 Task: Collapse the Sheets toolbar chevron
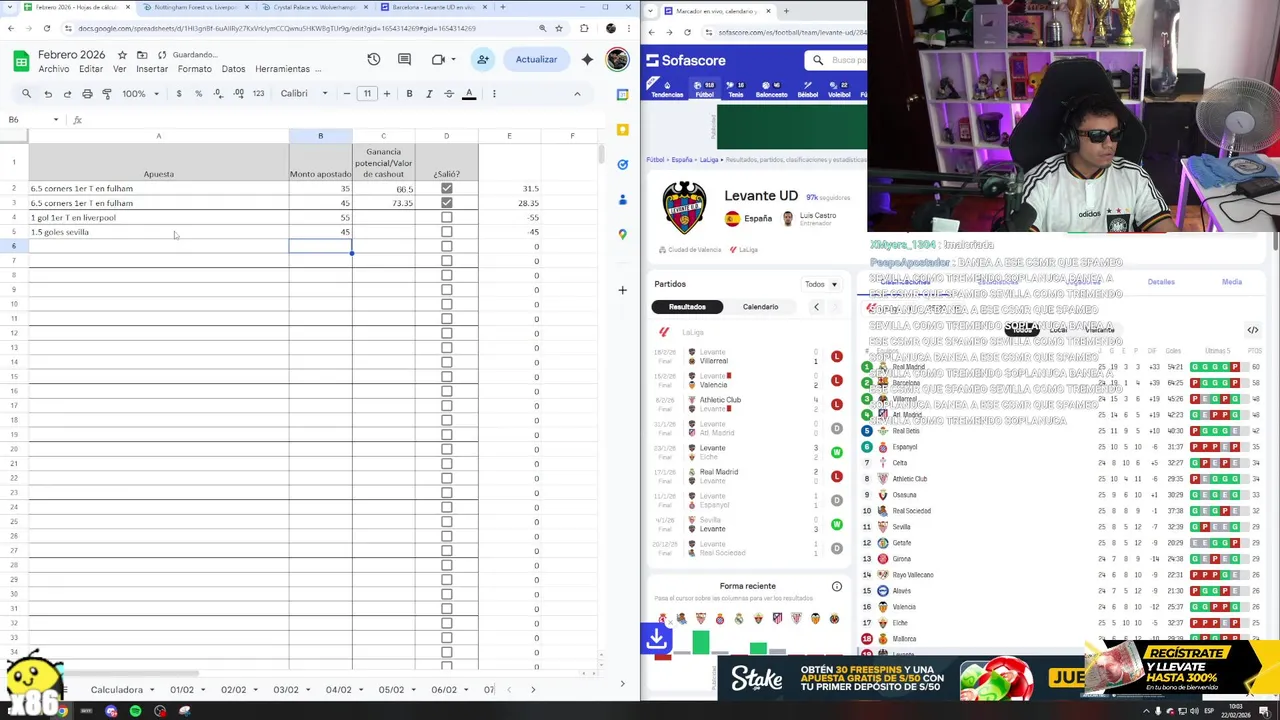(x=577, y=94)
